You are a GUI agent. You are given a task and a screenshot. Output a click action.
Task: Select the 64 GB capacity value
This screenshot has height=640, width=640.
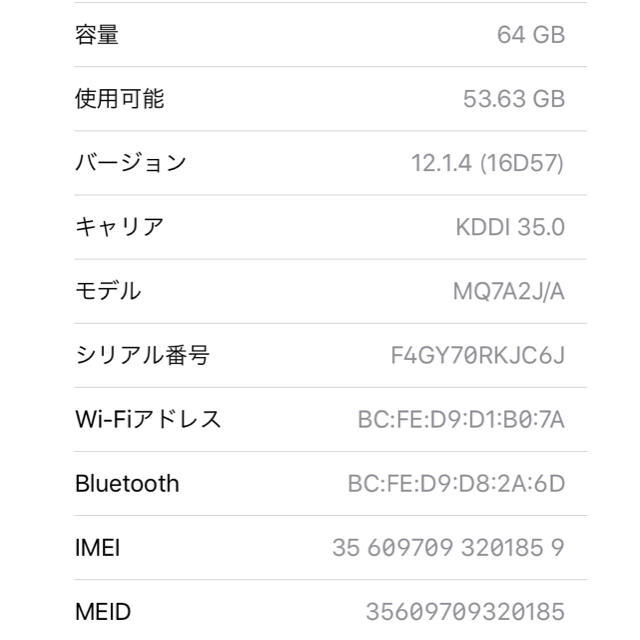click(531, 35)
